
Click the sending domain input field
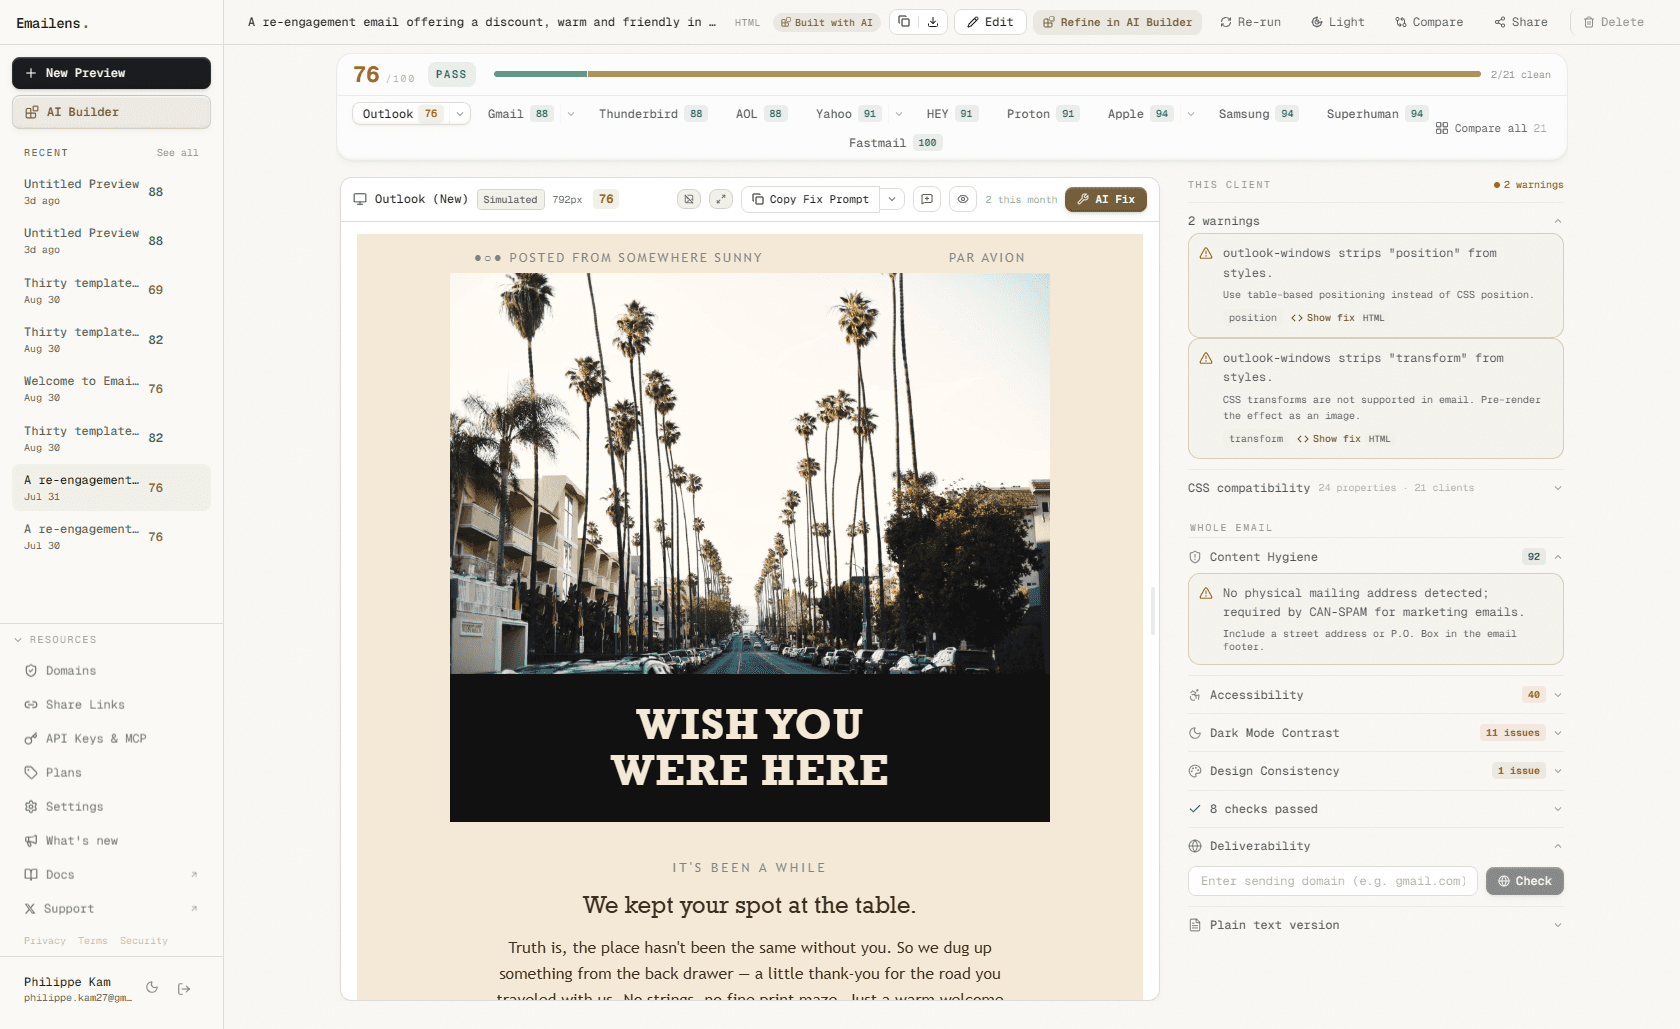click(x=1333, y=881)
